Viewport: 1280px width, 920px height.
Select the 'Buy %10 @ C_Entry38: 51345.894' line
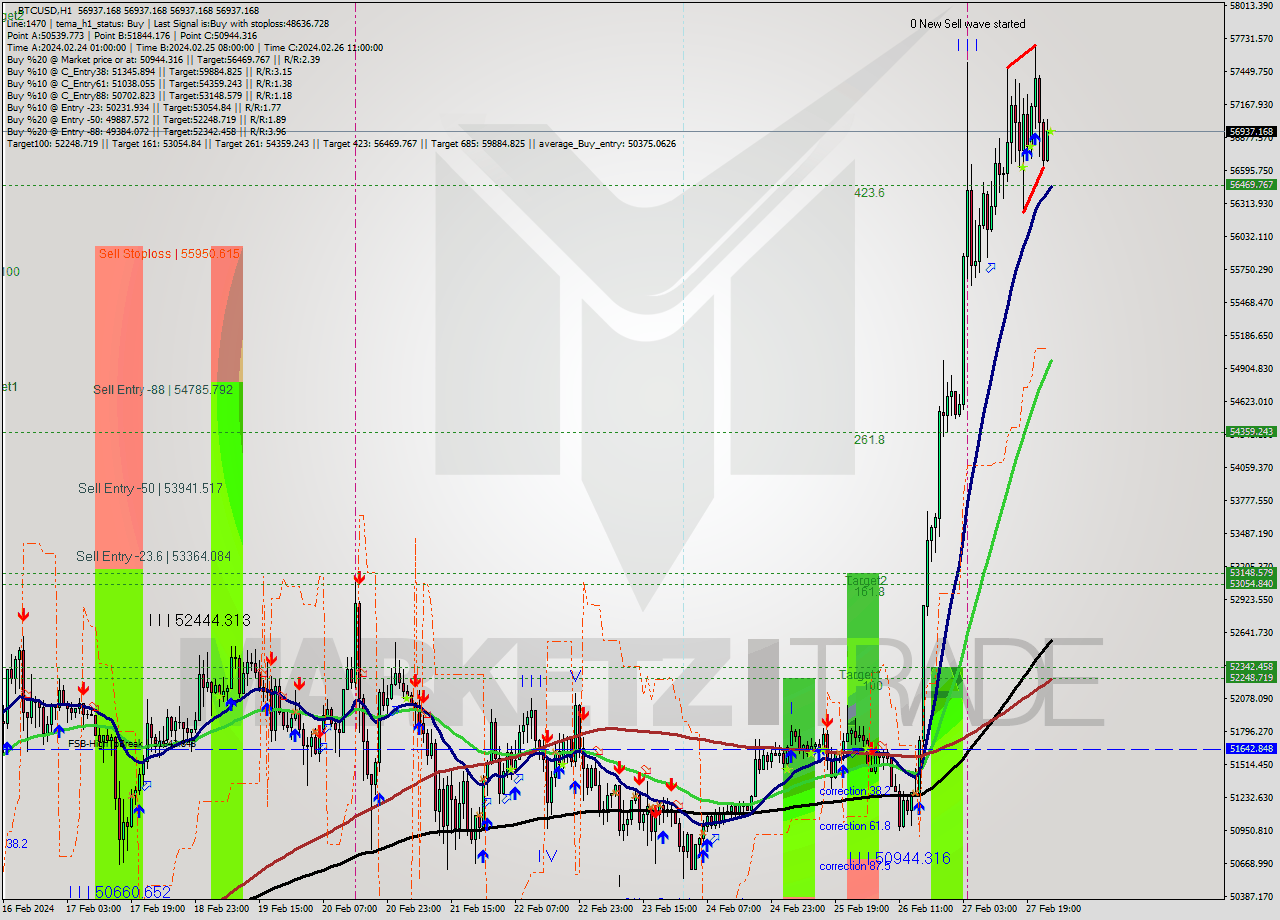149,72
